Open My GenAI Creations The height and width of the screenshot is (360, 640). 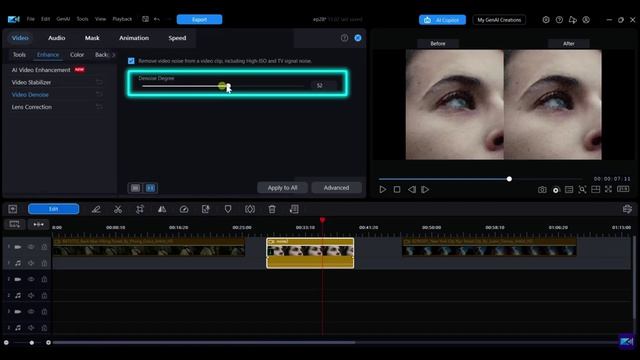499,20
